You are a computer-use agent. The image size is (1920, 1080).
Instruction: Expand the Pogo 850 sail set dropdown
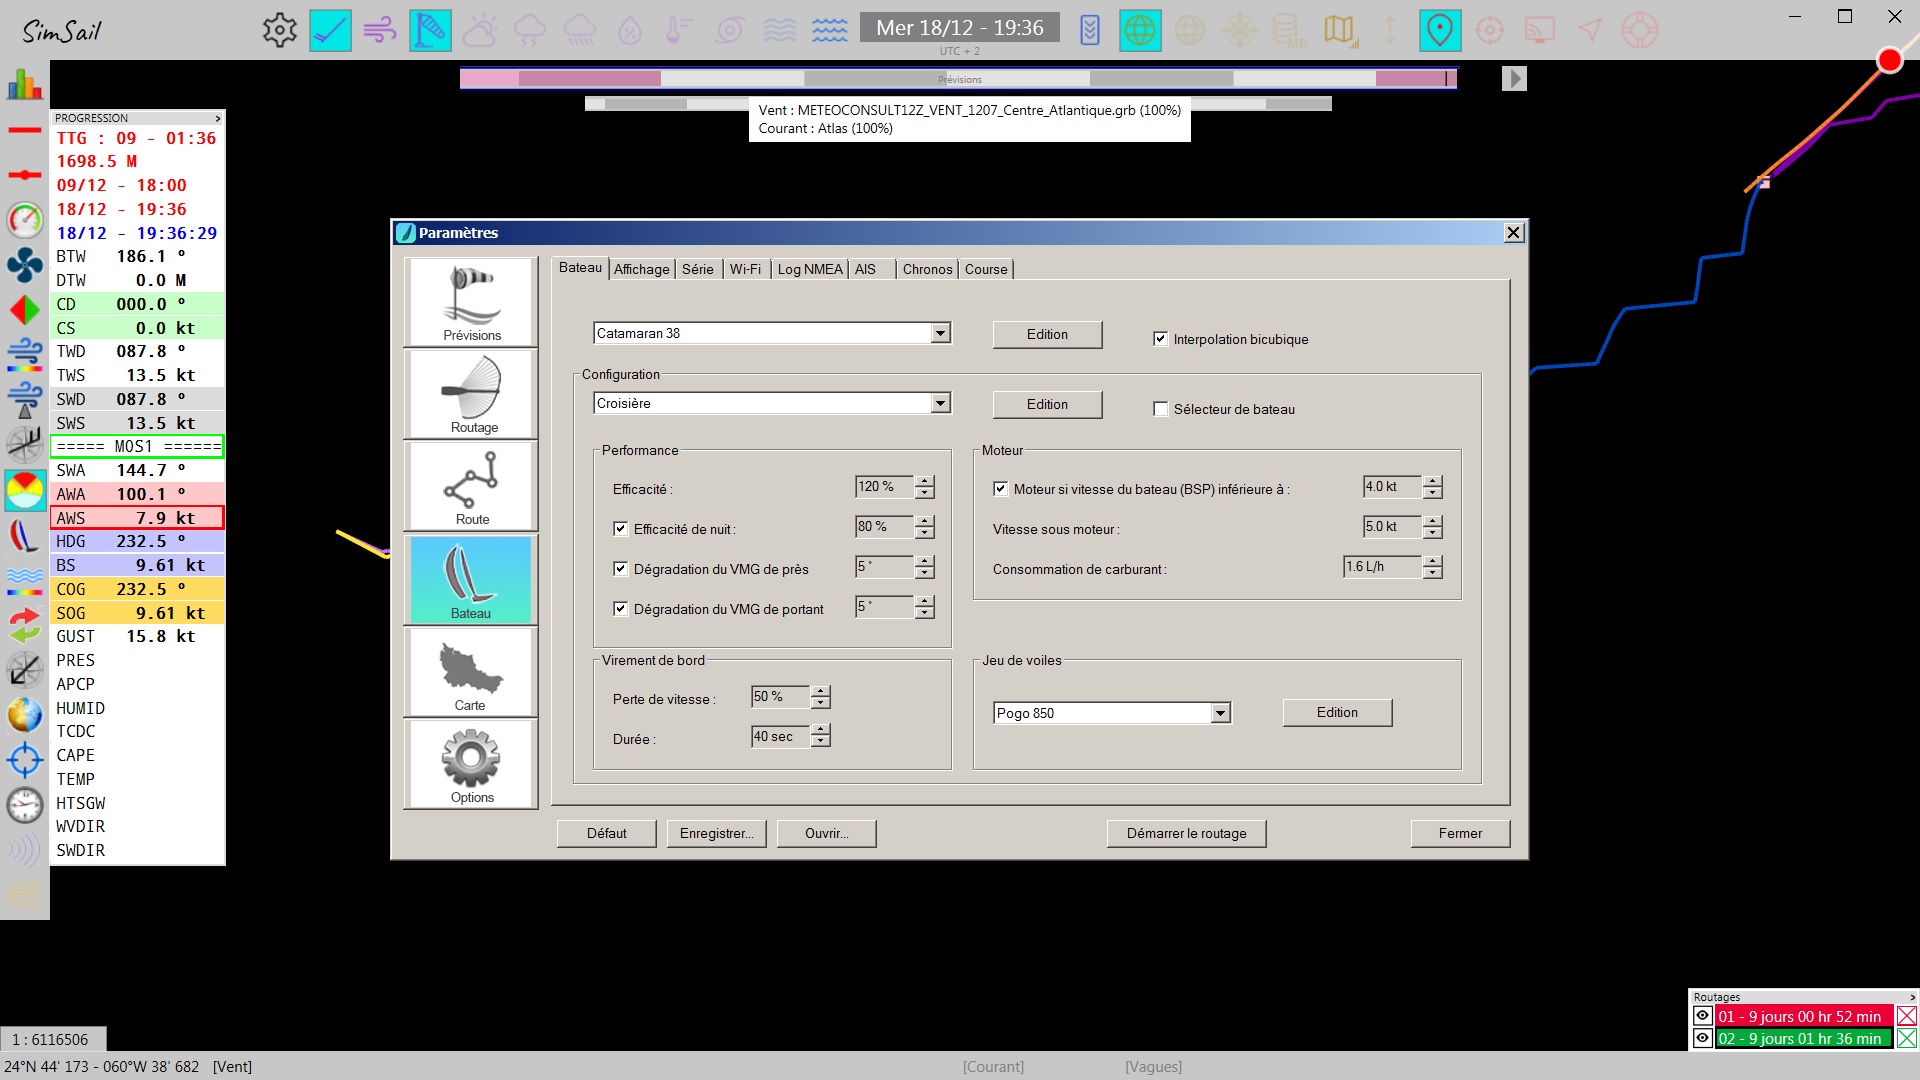pos(1220,713)
